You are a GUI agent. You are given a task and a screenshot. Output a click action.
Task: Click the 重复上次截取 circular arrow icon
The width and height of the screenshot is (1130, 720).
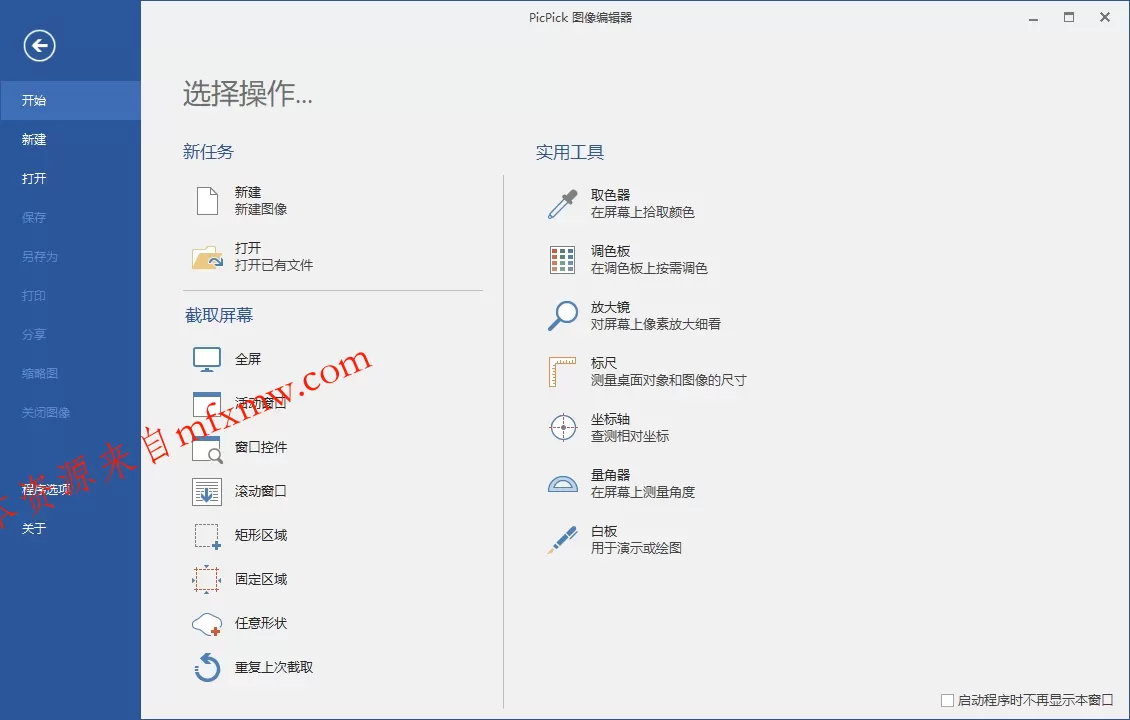coord(207,667)
